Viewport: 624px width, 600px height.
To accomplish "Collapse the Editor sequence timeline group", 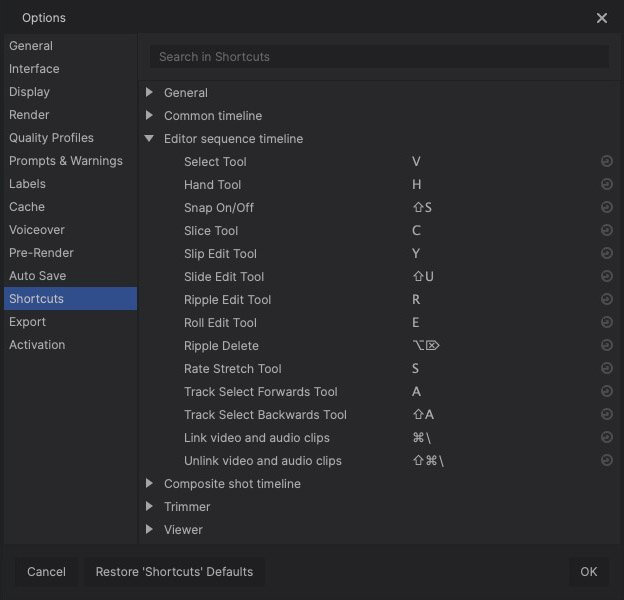I will (150, 139).
